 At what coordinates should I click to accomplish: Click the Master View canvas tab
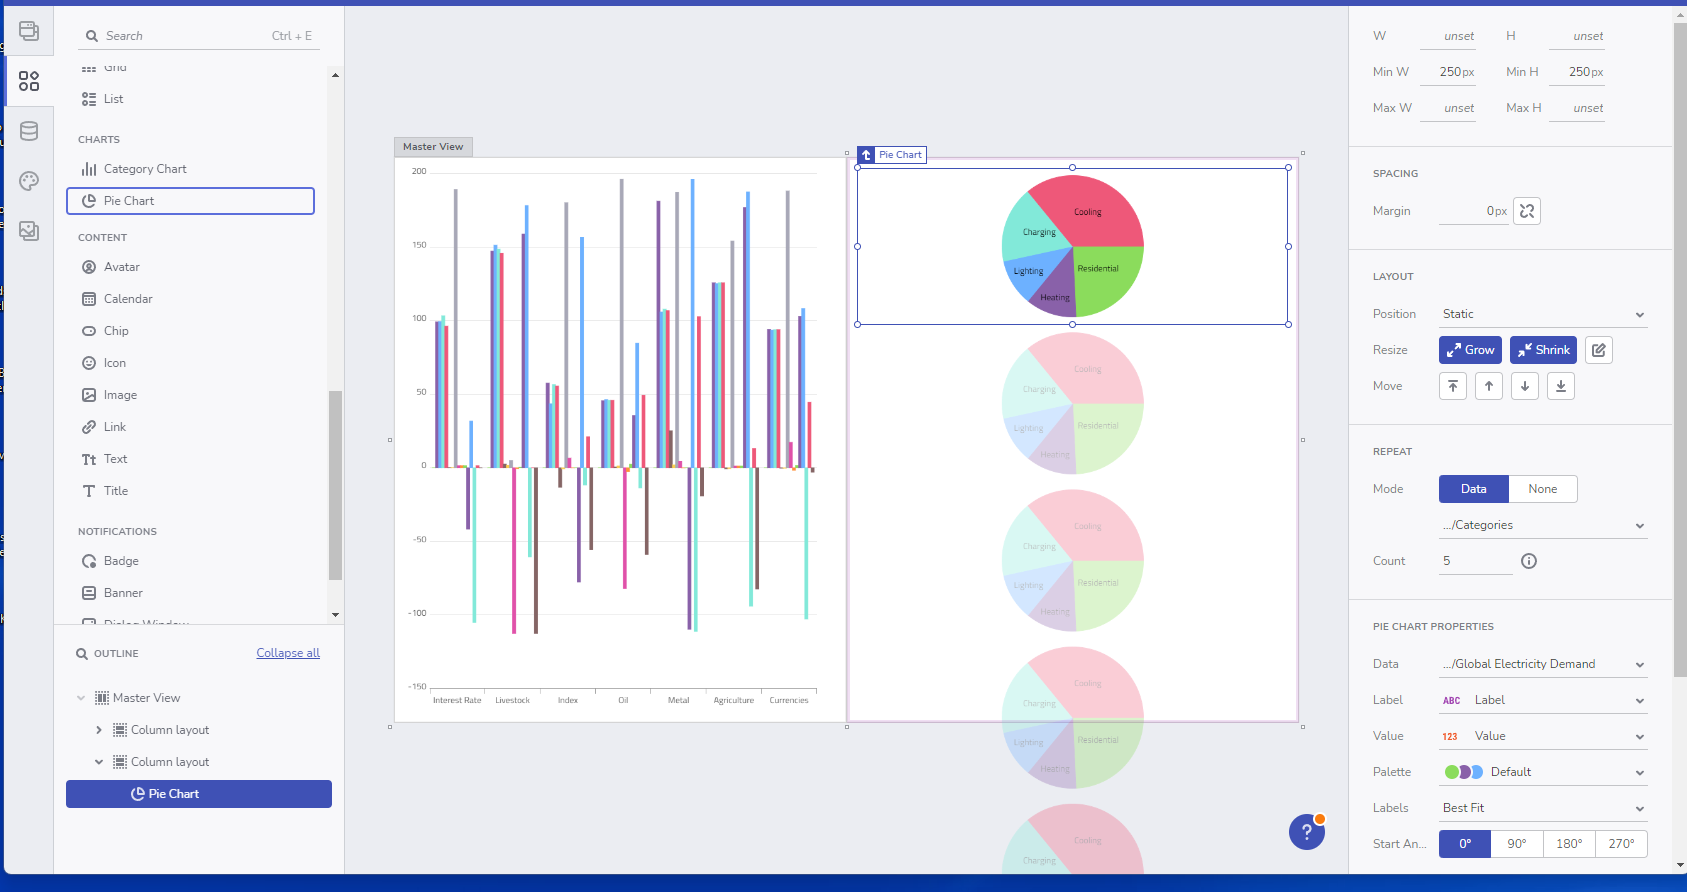pos(433,147)
